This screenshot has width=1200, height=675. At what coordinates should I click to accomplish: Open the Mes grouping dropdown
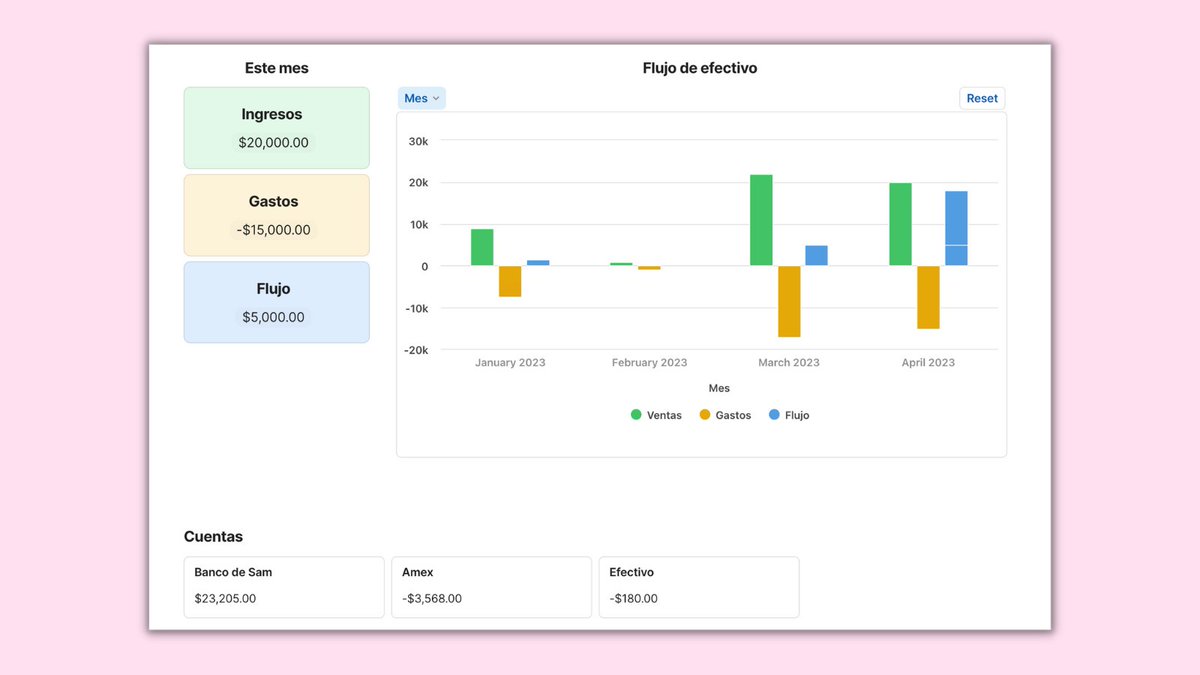click(x=421, y=98)
